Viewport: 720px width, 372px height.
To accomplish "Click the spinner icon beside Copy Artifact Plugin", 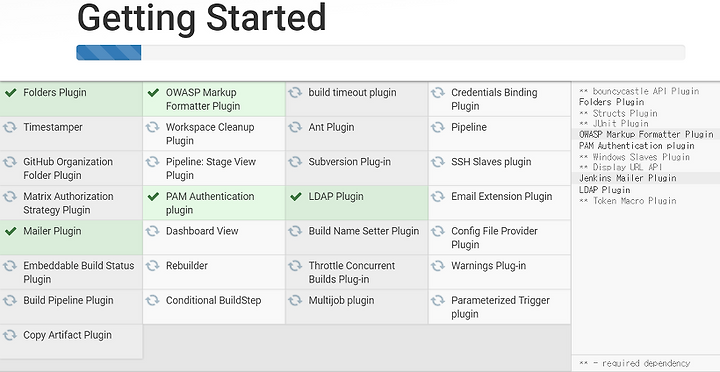I will pyautogui.click(x=10, y=335).
